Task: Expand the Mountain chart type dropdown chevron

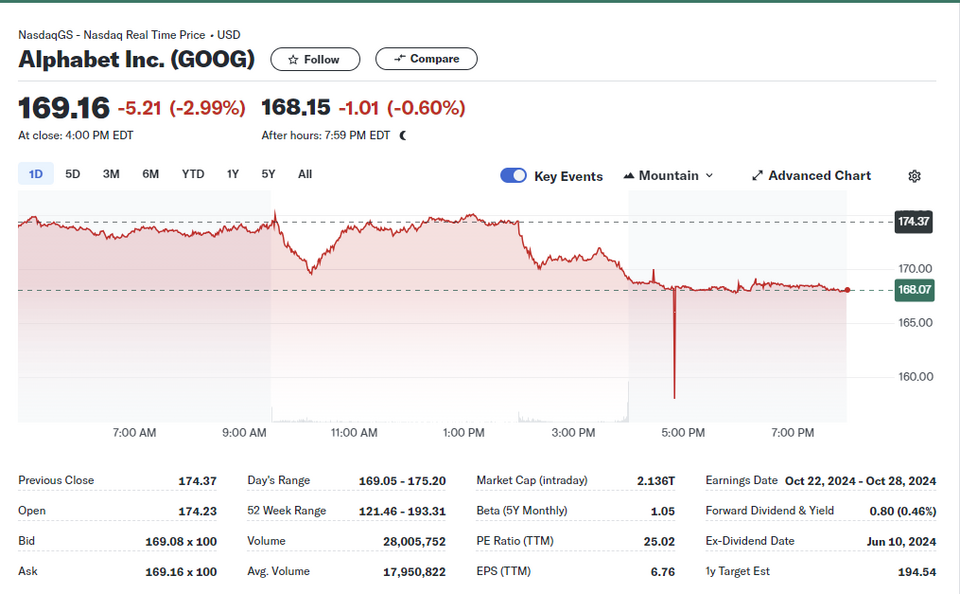Action: coord(709,176)
